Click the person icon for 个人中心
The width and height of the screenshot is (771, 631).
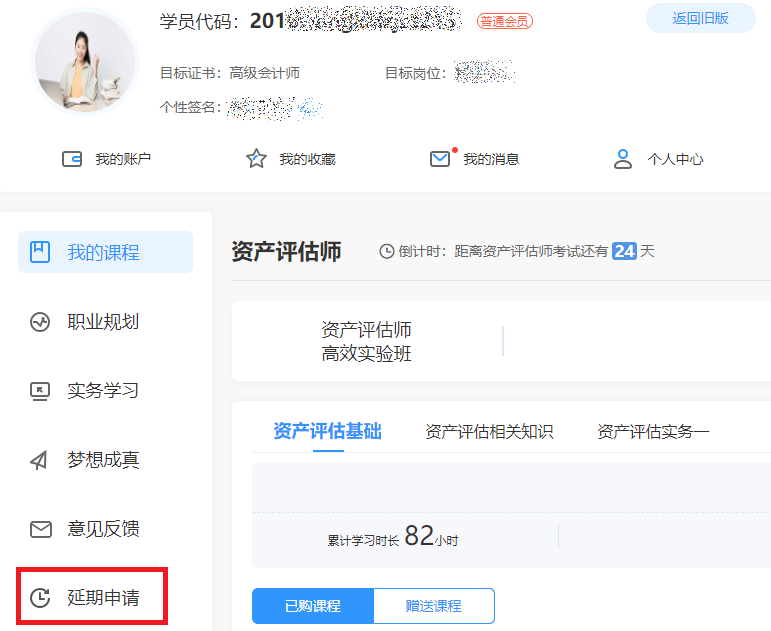tap(623, 159)
